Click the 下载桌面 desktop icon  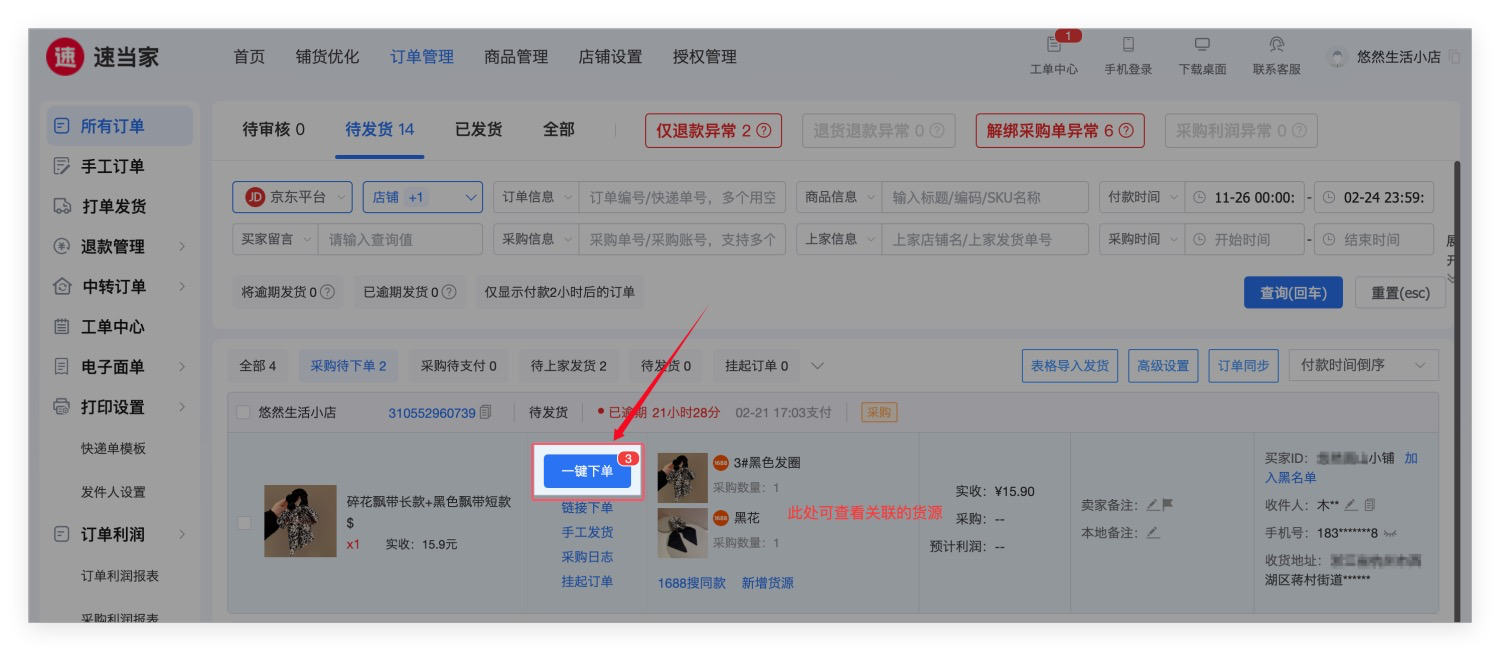(x=1202, y=46)
